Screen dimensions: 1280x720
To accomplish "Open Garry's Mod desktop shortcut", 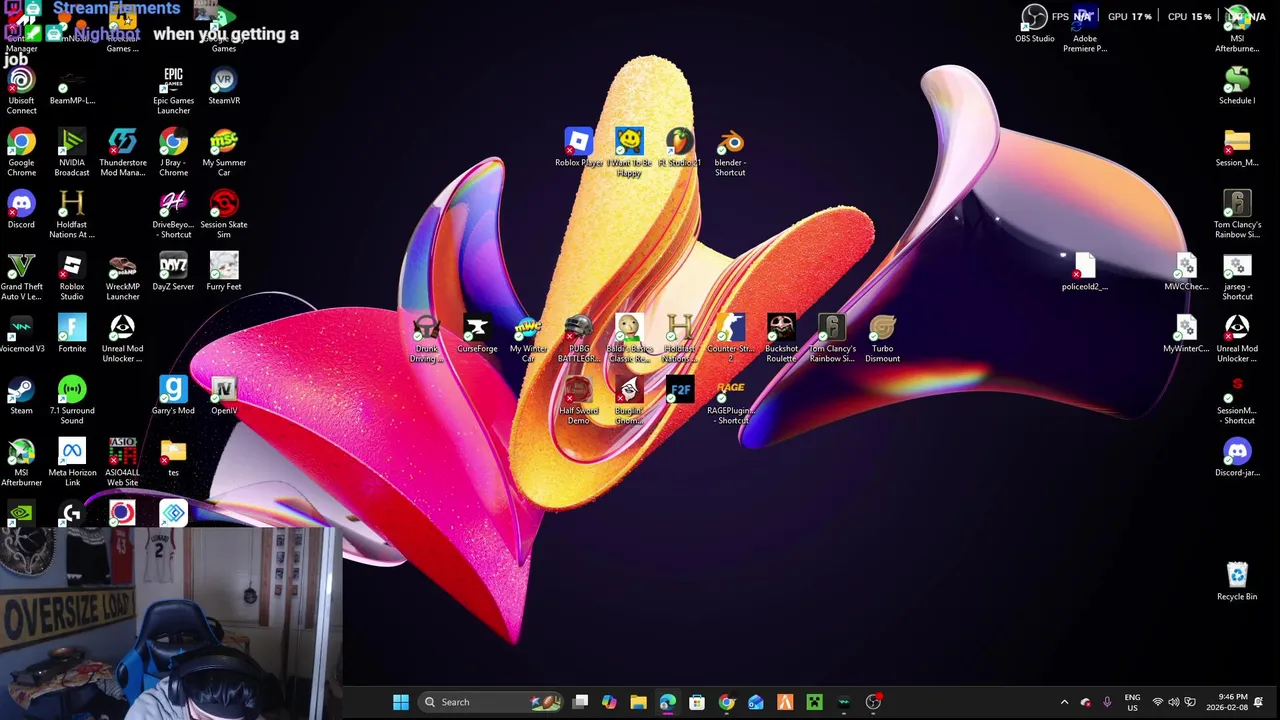I will click(173, 396).
